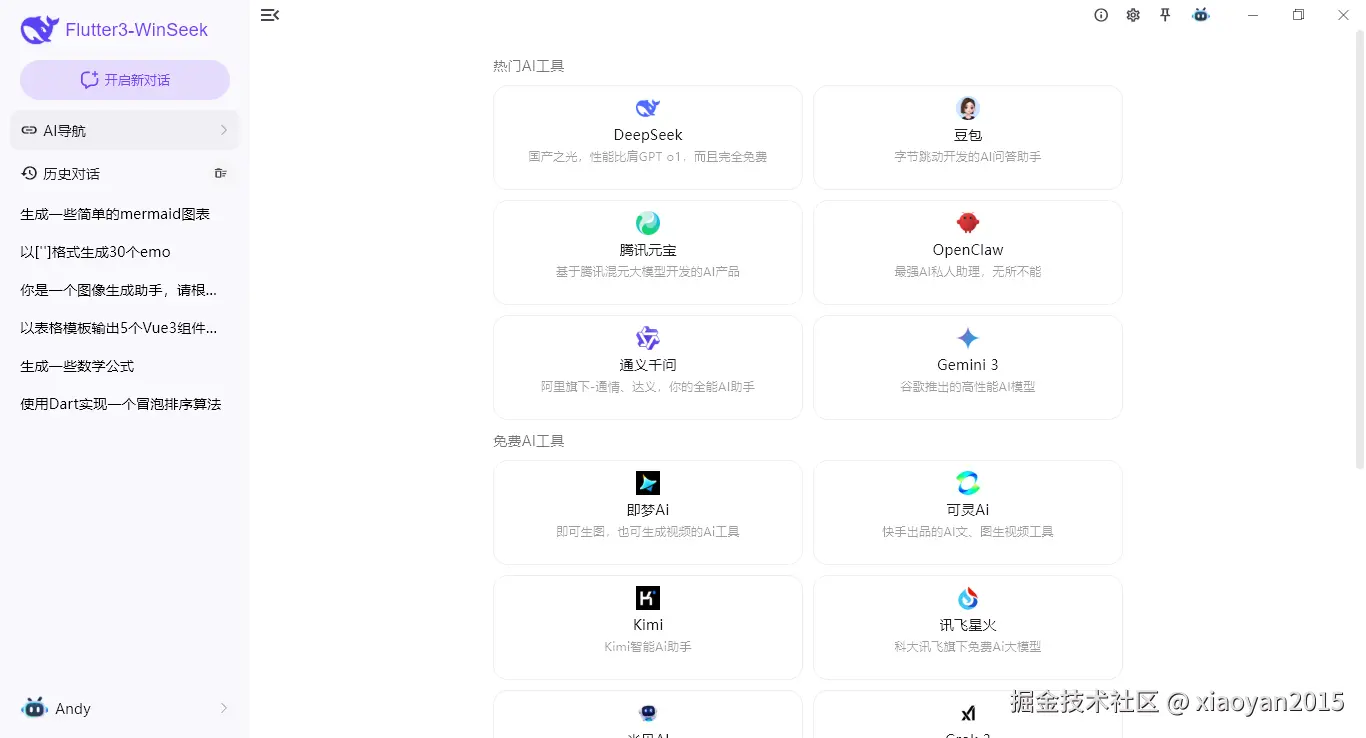Click the Kimi logo icon
The image size is (1366, 738).
(647, 597)
